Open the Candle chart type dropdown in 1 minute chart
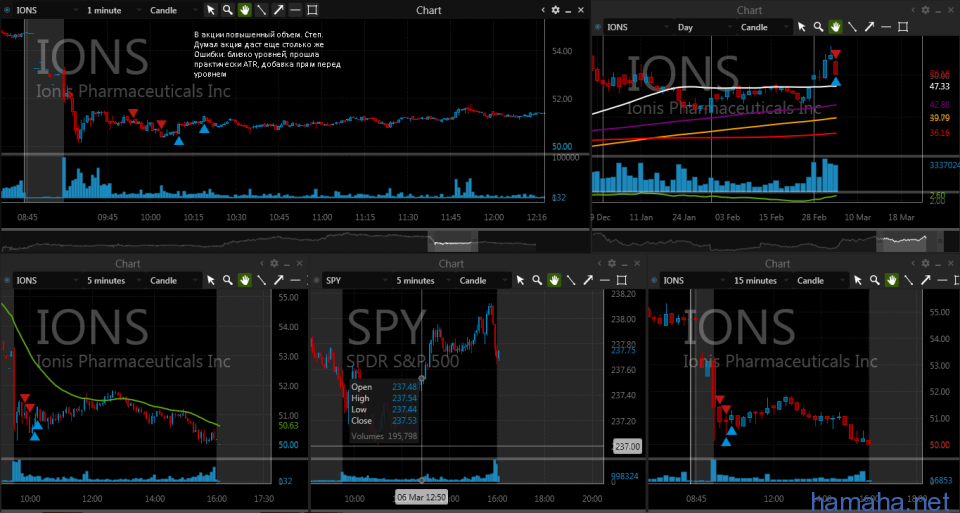The image size is (960, 513). (x=173, y=10)
